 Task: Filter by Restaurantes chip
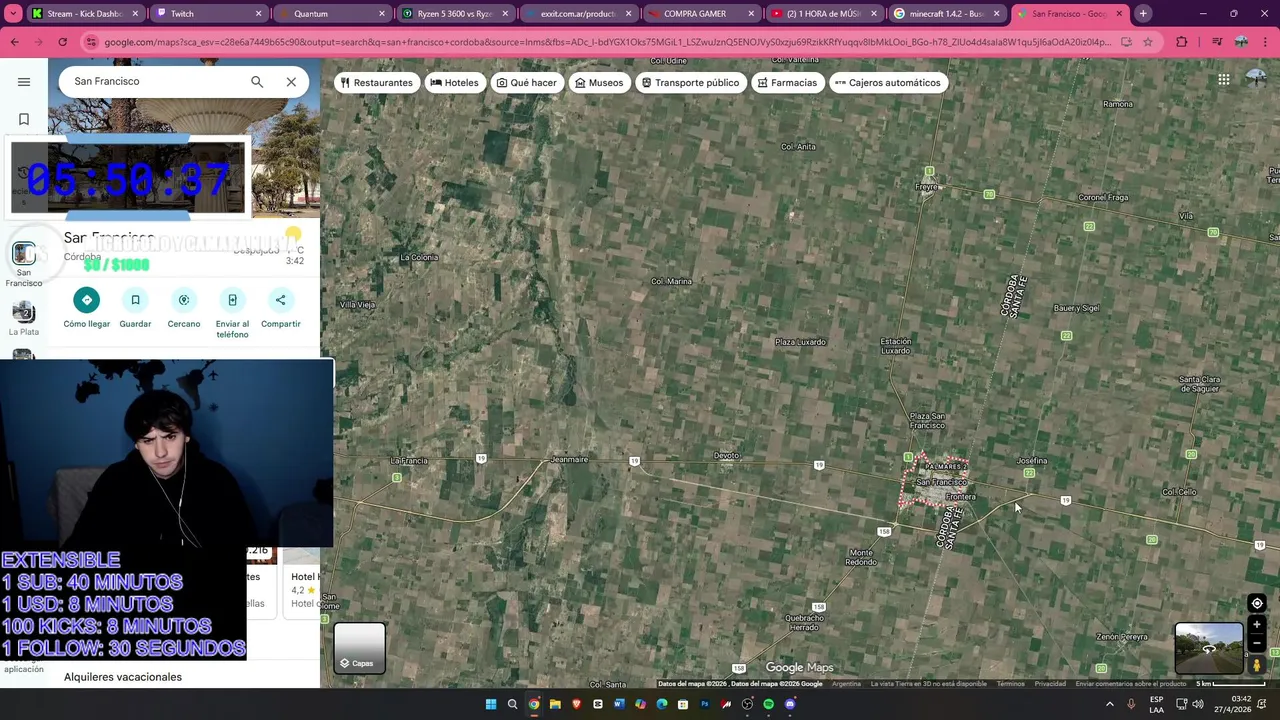tap(376, 83)
